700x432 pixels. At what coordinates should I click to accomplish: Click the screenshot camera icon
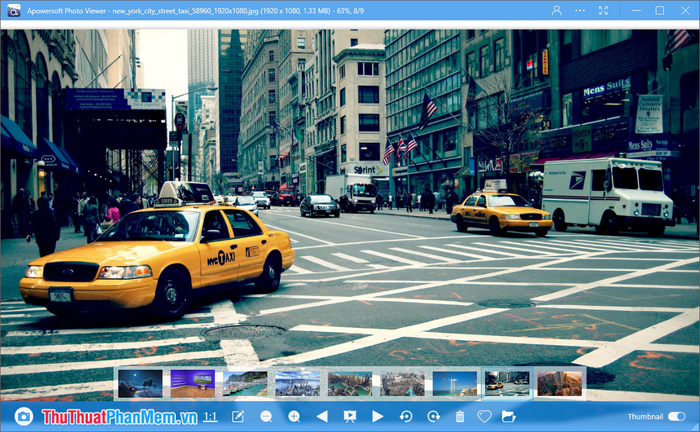click(23, 417)
